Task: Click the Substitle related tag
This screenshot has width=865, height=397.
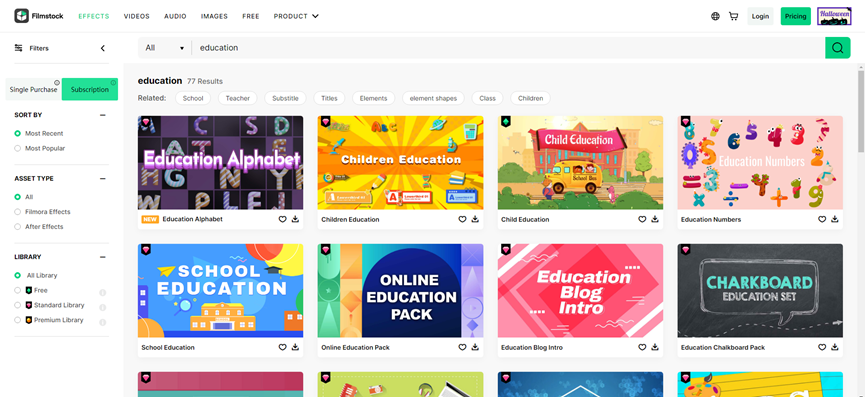Action: (x=285, y=98)
